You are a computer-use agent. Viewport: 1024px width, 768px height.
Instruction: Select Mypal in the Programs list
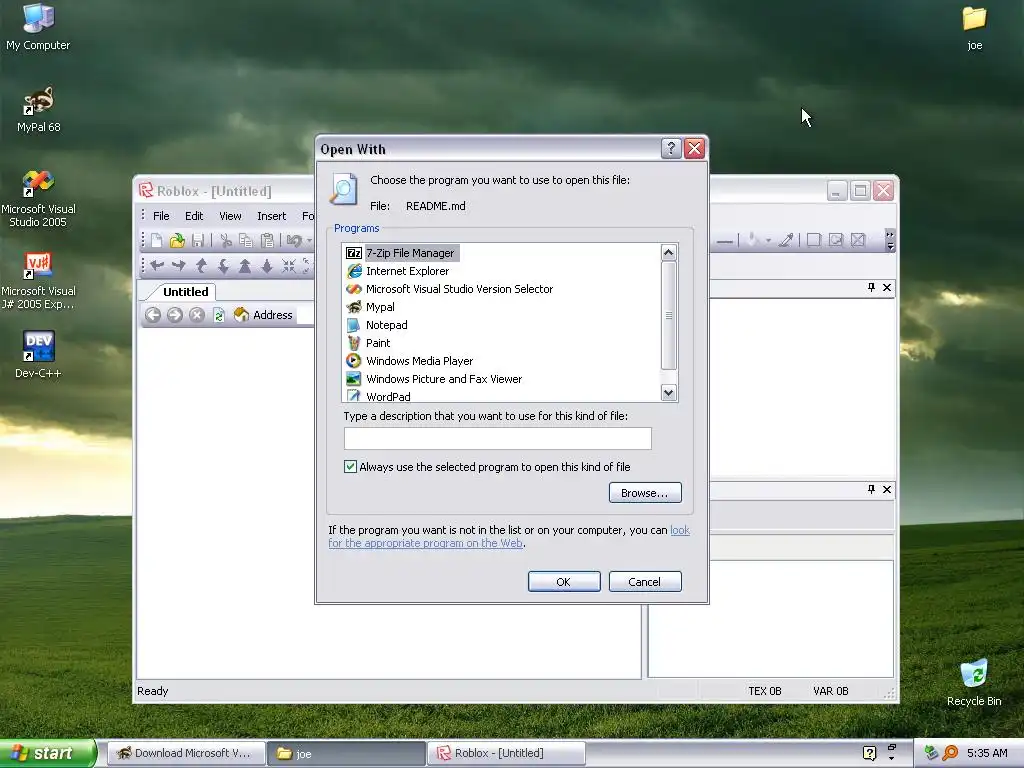pyautogui.click(x=370, y=307)
